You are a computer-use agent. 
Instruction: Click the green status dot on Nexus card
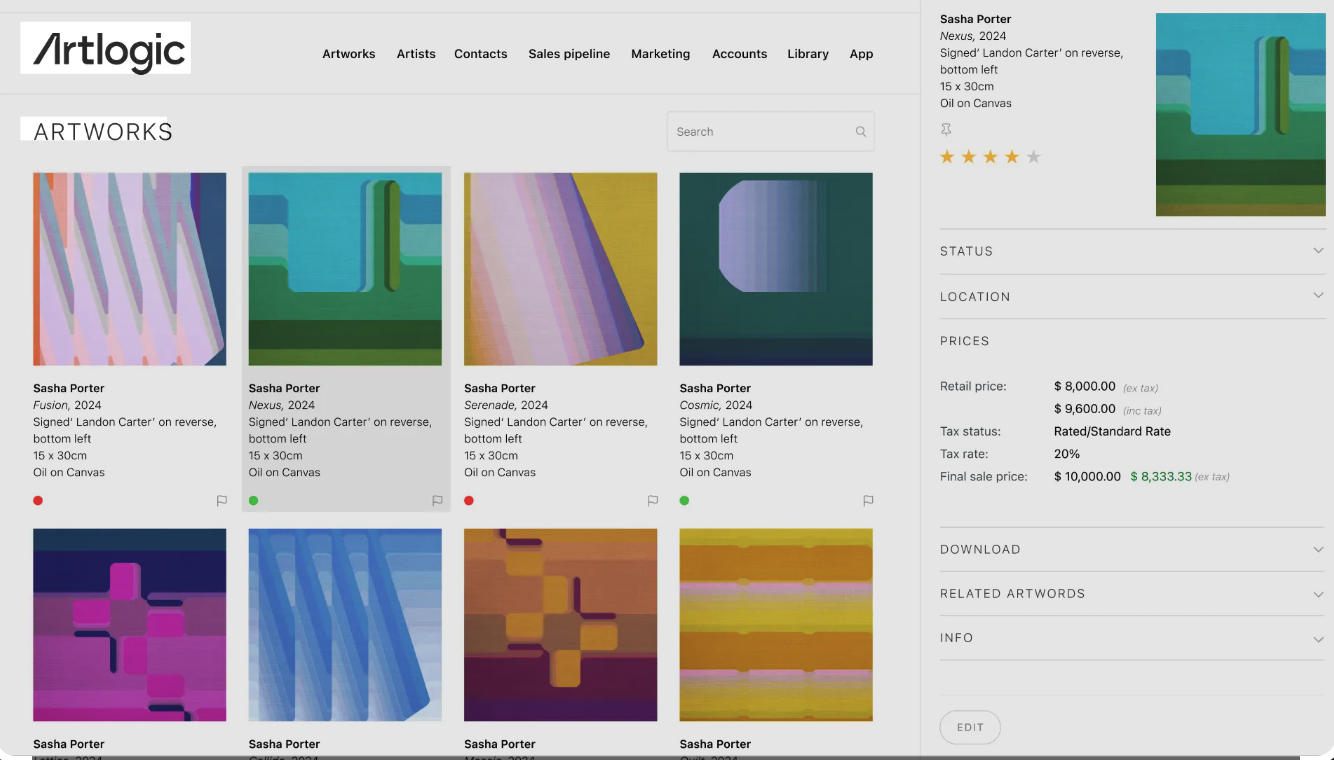click(254, 501)
